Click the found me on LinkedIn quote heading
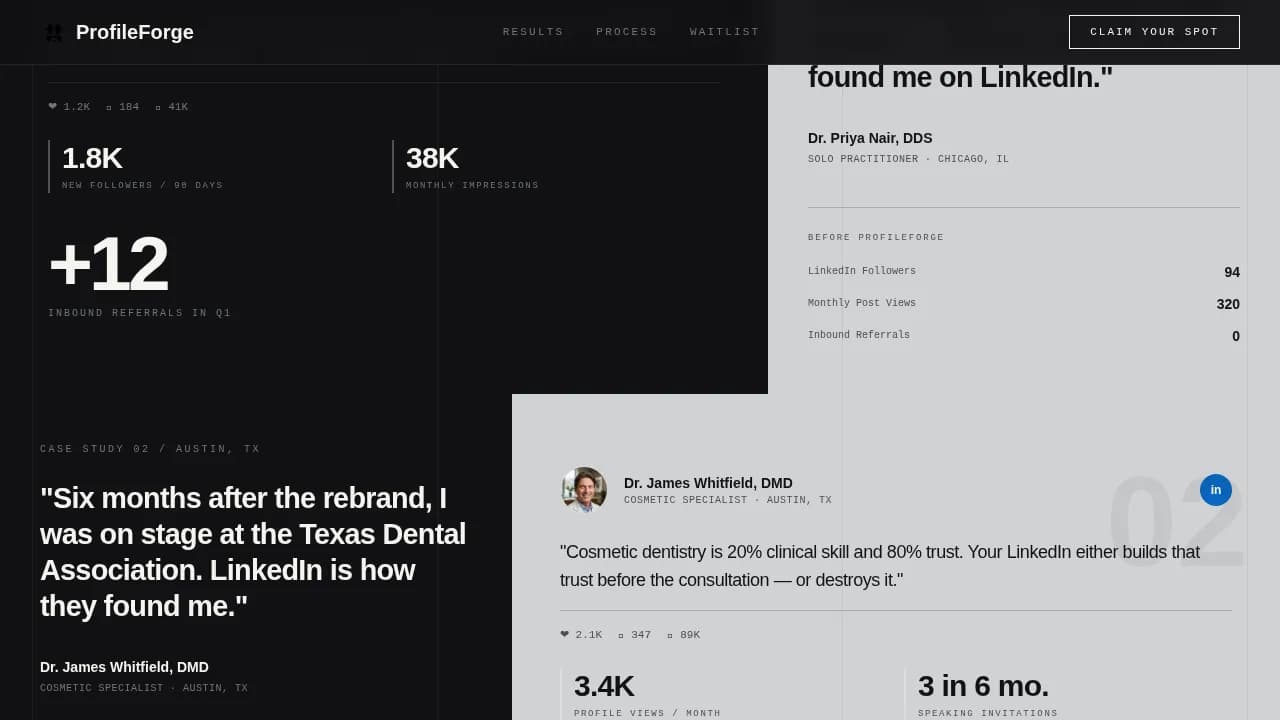This screenshot has height=720, width=1280. coord(960,77)
